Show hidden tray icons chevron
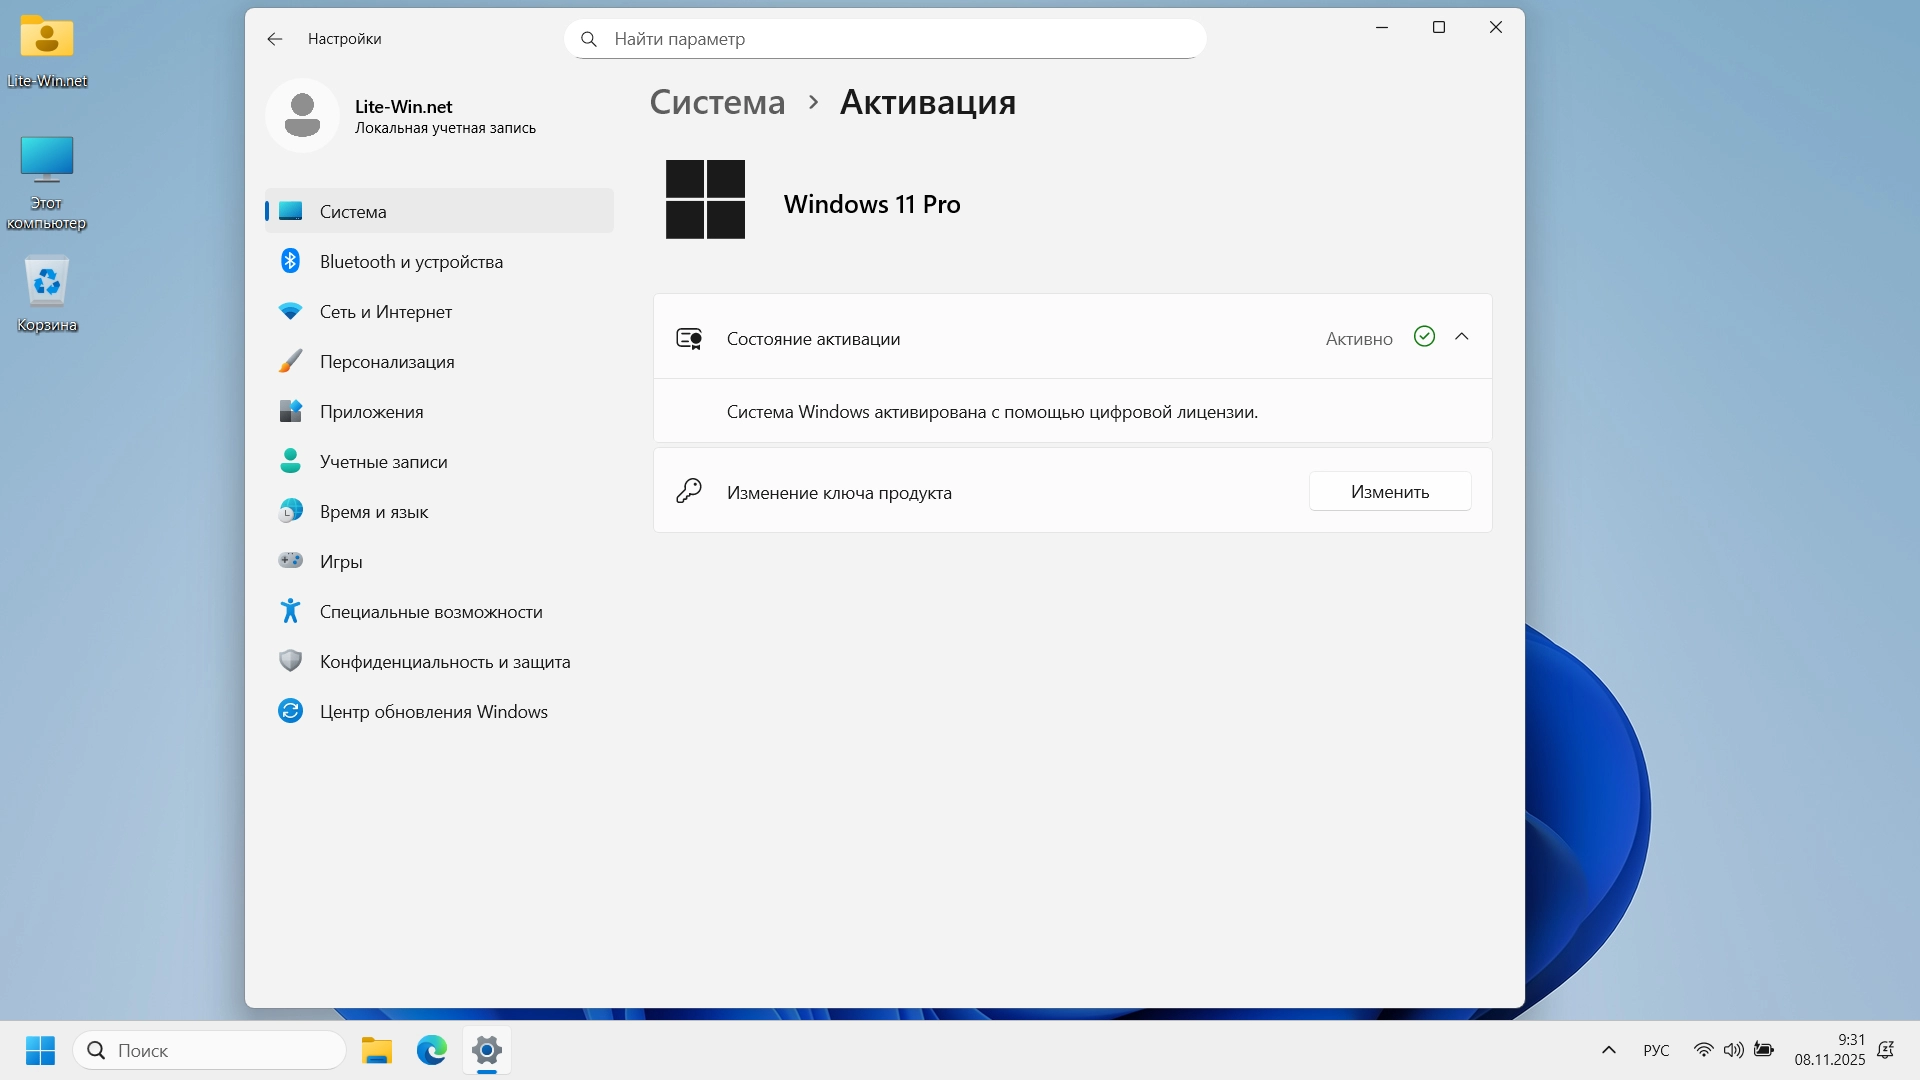 point(1608,1050)
